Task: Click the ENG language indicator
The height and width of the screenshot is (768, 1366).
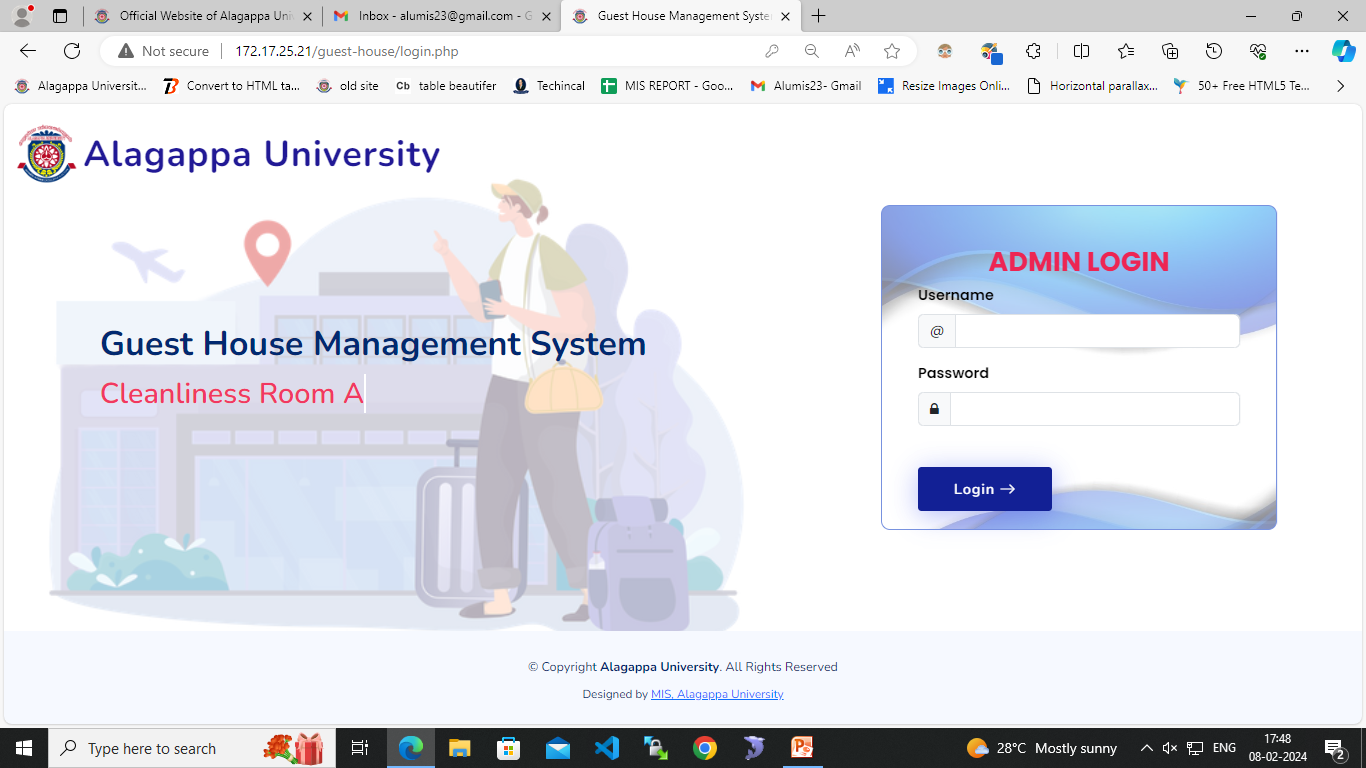Action: coord(1224,748)
